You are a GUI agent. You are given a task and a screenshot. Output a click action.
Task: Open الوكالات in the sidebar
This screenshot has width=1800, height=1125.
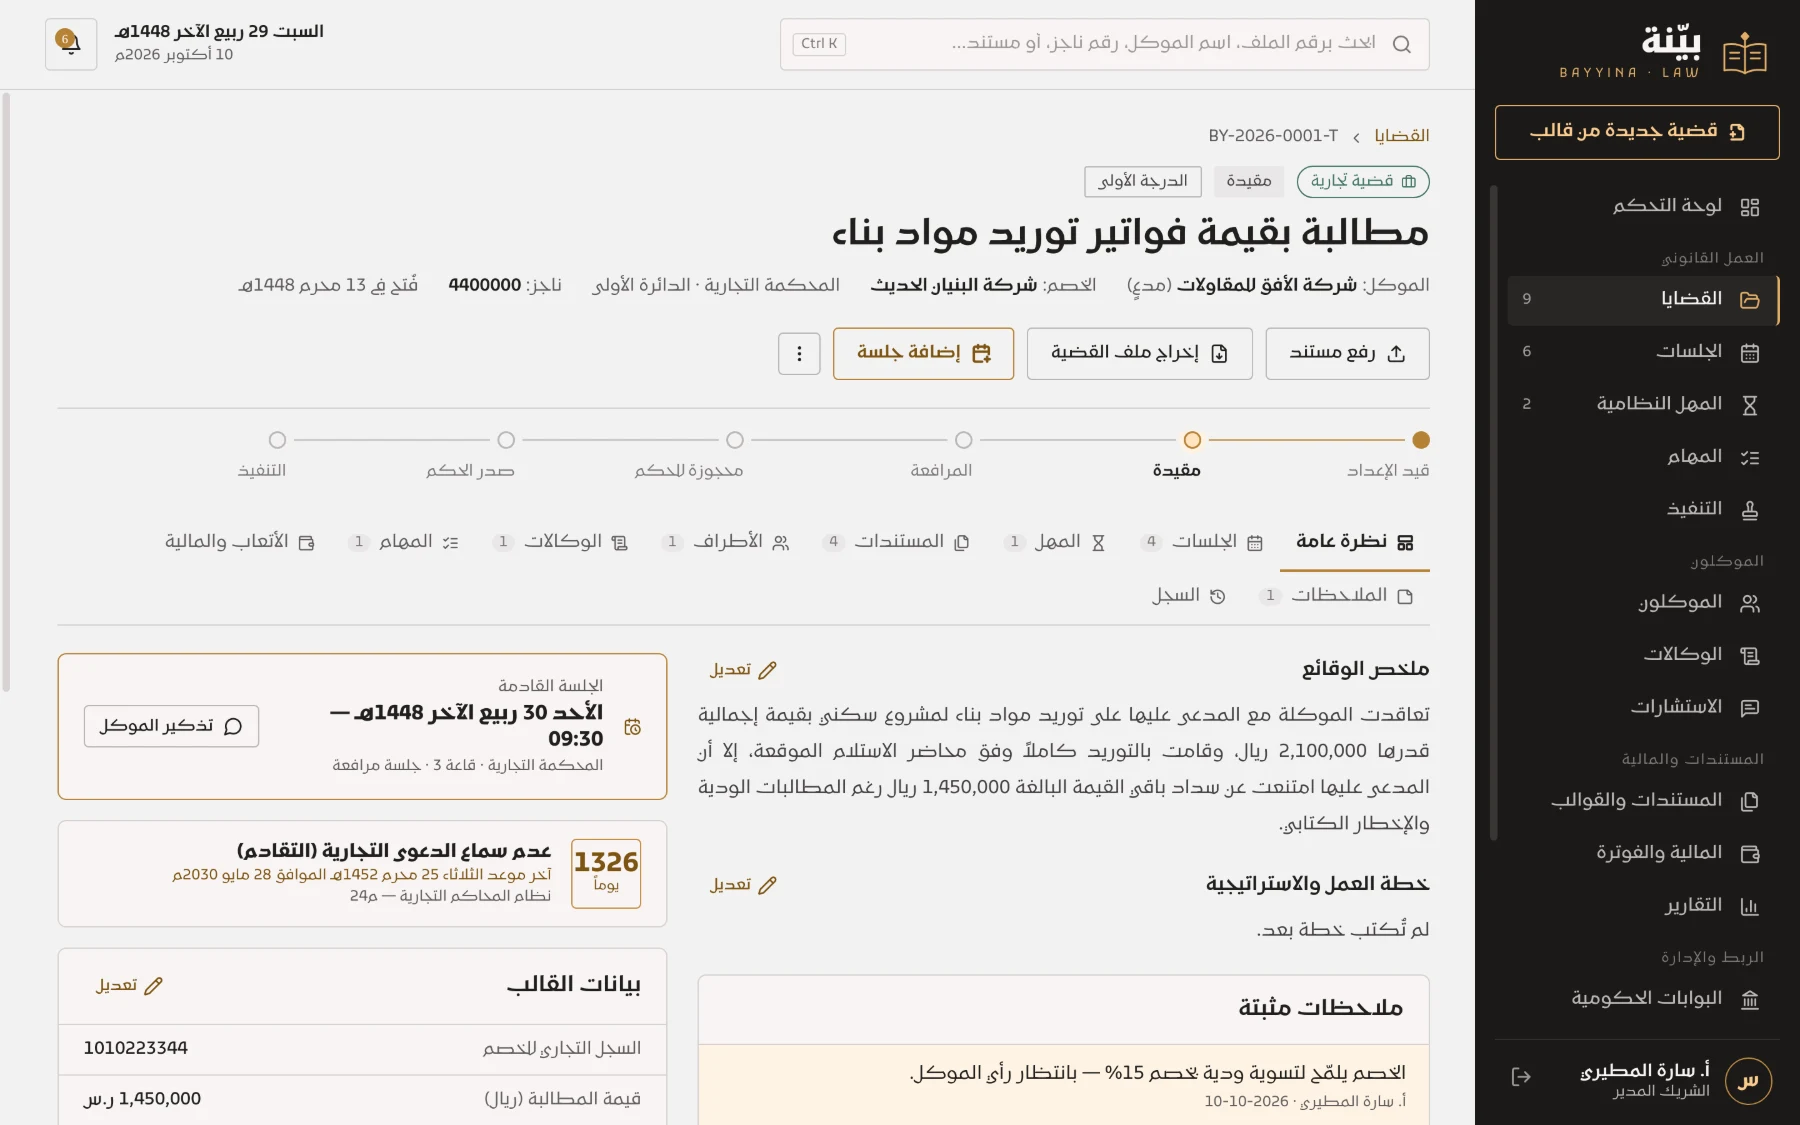[1643, 655]
